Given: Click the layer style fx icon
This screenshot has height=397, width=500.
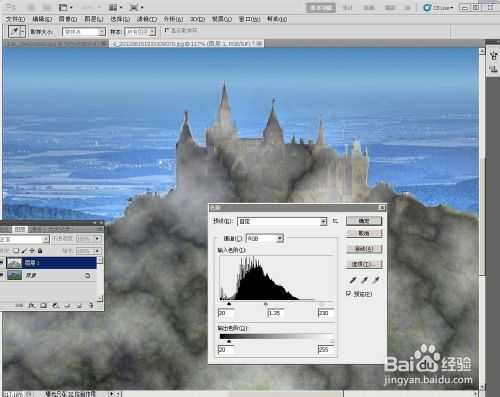Looking at the screenshot, I should [32, 305].
